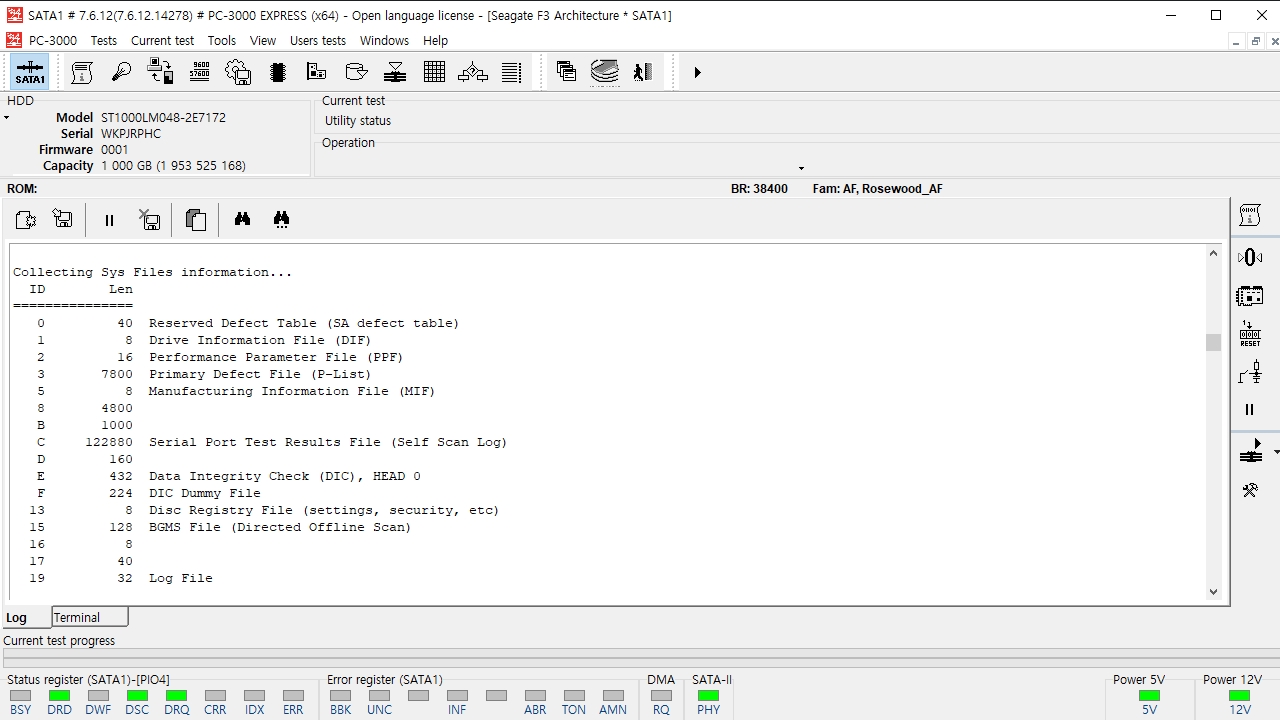Open the Tools menu
The height and width of the screenshot is (720, 1280).
(x=222, y=40)
